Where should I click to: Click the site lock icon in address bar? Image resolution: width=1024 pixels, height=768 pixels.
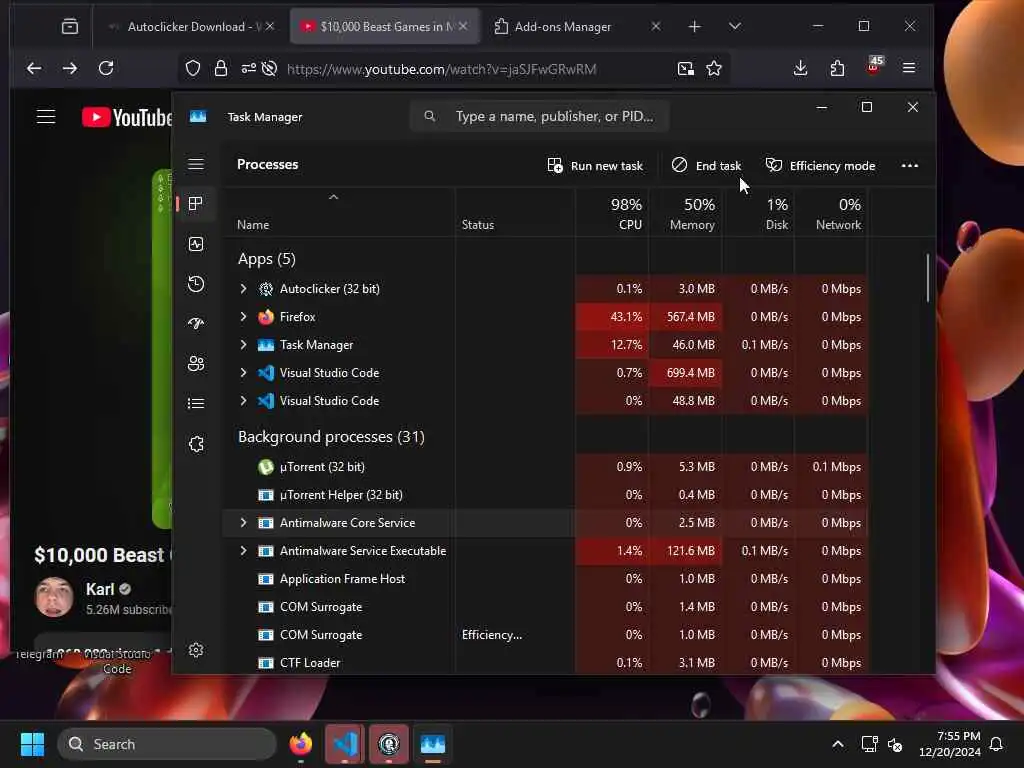pyautogui.click(x=221, y=69)
